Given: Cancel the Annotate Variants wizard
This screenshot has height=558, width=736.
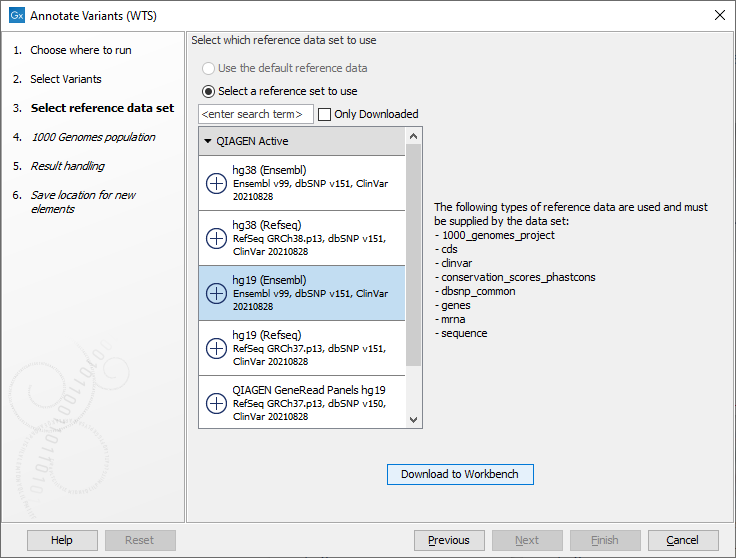Looking at the screenshot, I should [683, 540].
